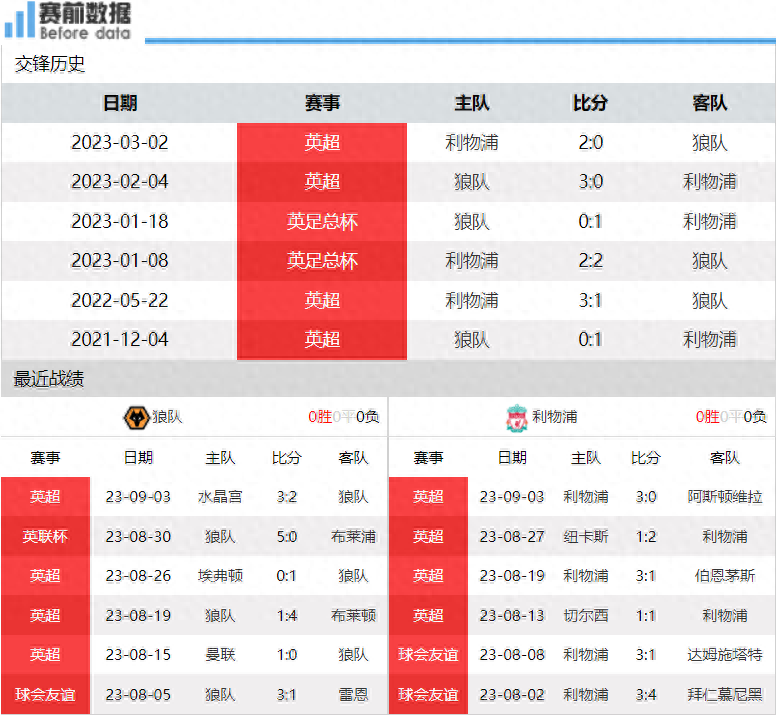Select the 23-08-27 date cell
Image resolution: width=776 pixels, height=715 pixels.
[x=512, y=536]
